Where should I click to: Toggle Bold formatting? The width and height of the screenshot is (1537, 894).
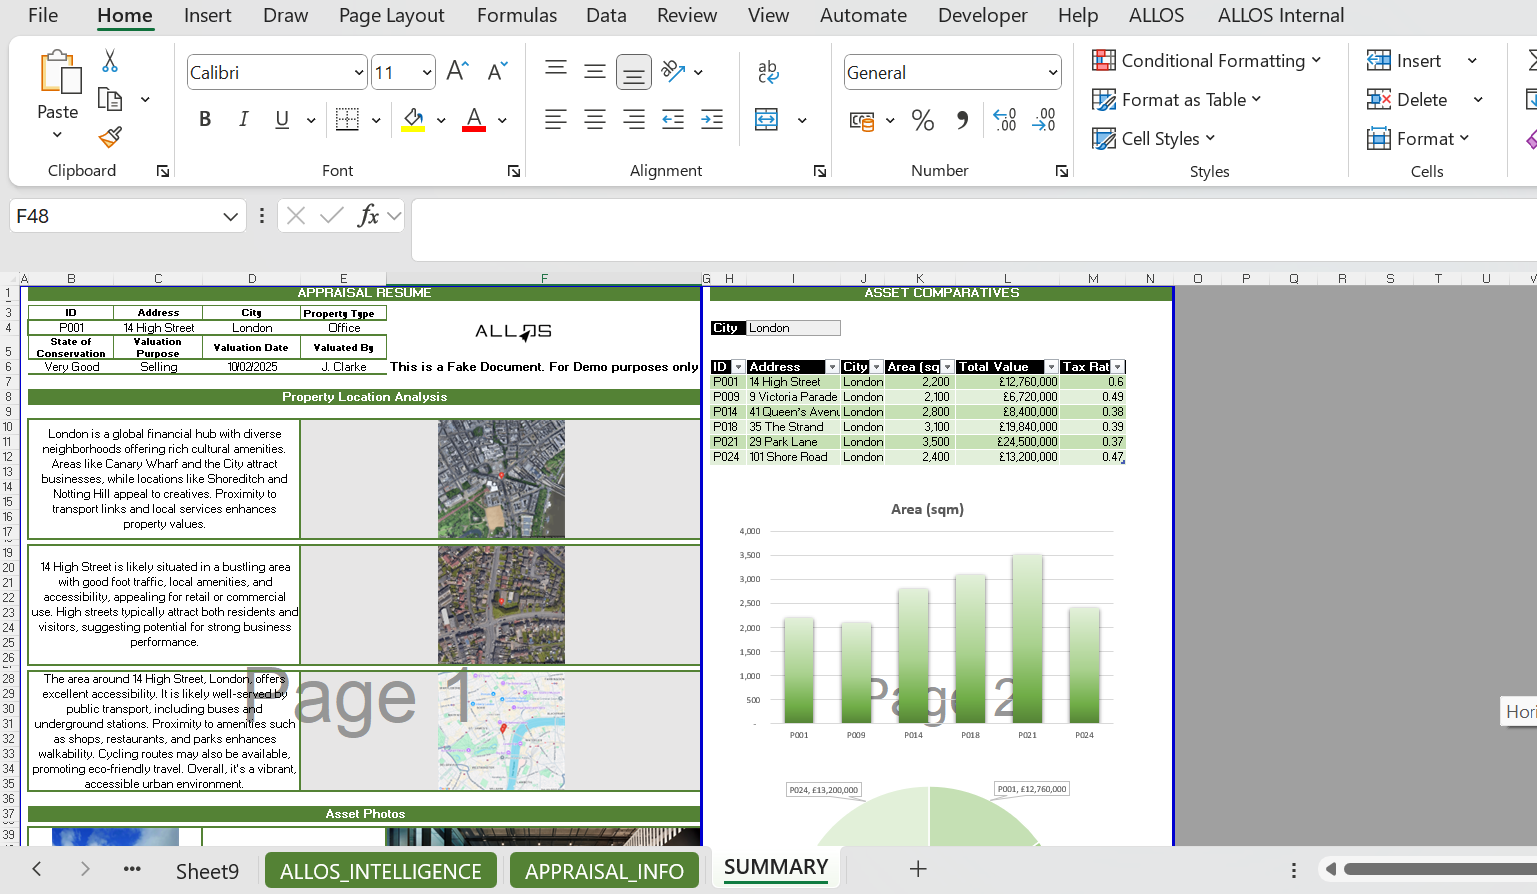[x=205, y=120]
